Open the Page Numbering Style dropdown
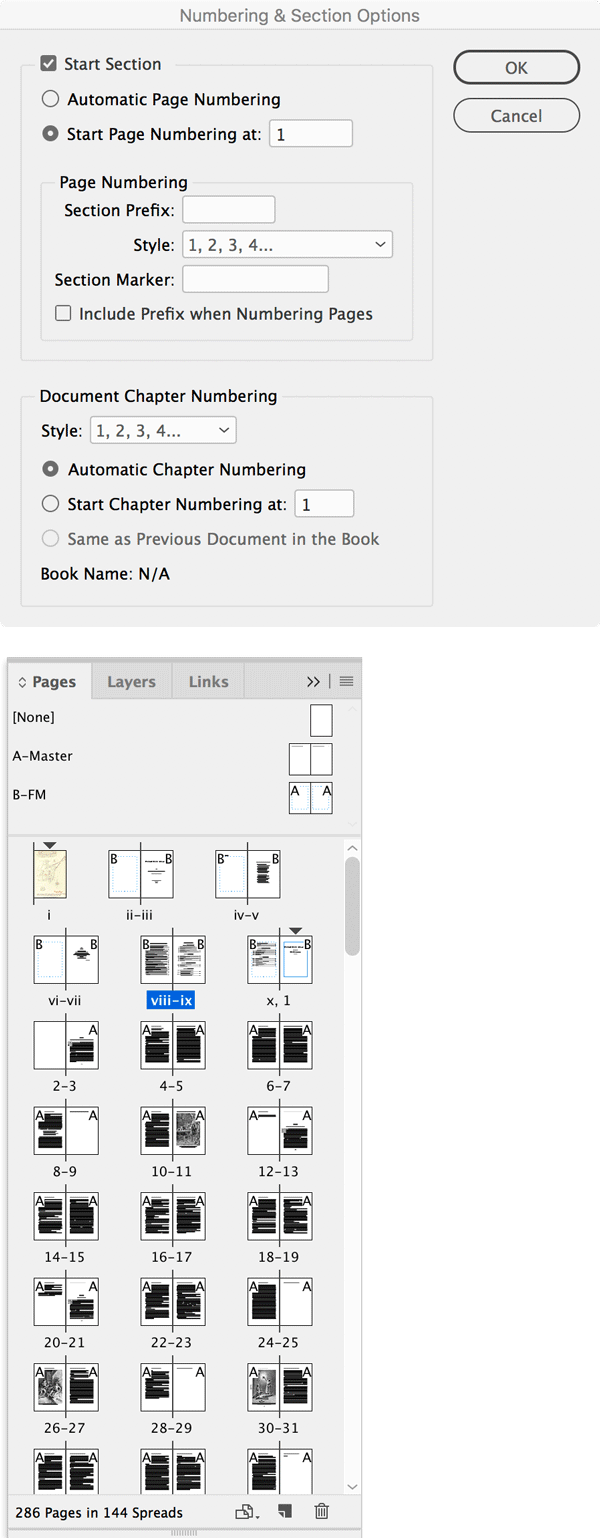600x1538 pixels. click(287, 245)
